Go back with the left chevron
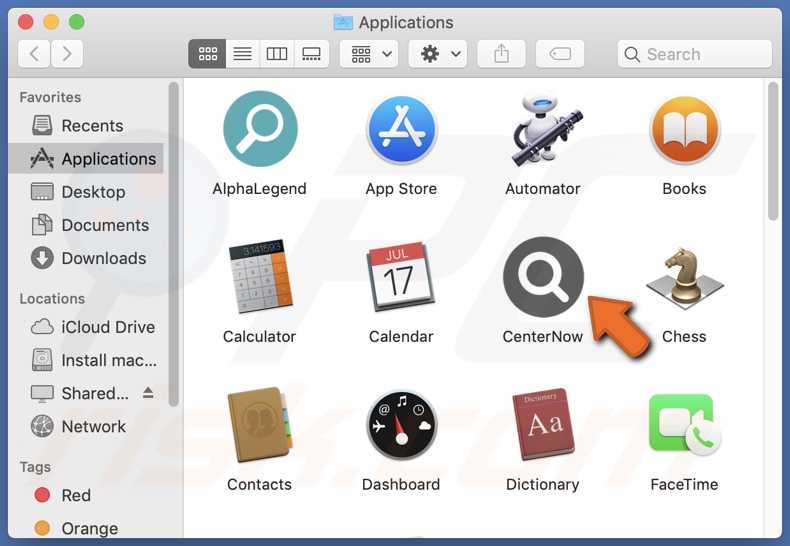Image resolution: width=790 pixels, height=546 pixels. (34, 54)
